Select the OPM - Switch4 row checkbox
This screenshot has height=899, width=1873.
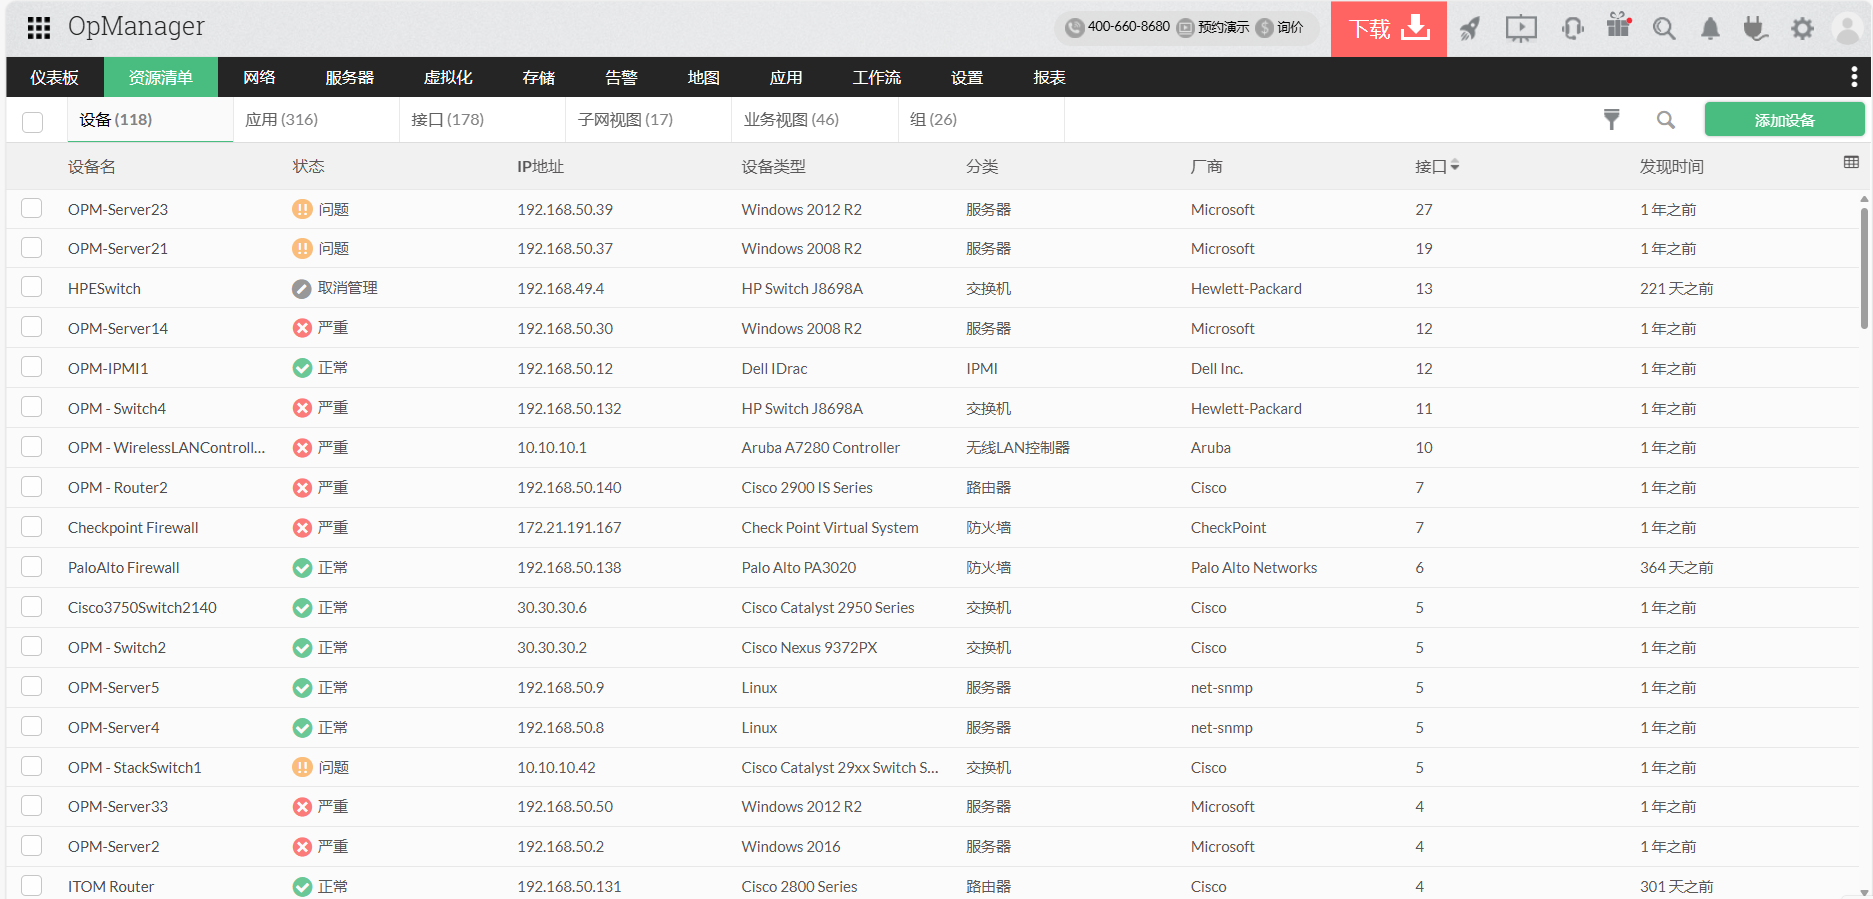pyautogui.click(x=32, y=407)
